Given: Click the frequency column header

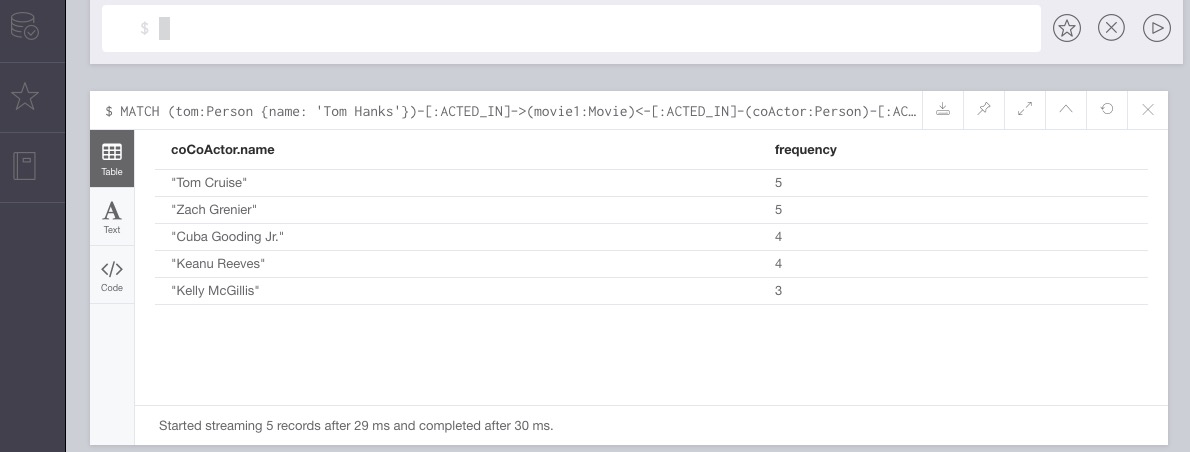Looking at the screenshot, I should click(805, 150).
